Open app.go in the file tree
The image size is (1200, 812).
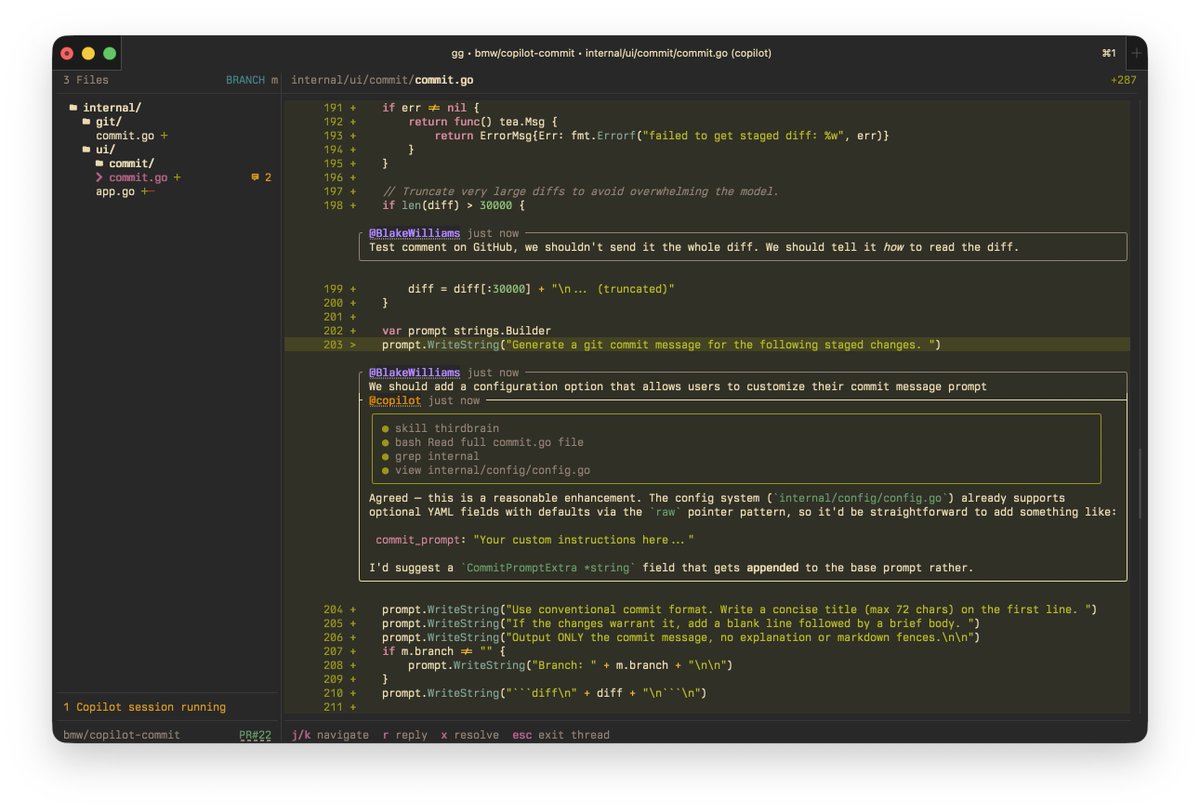tap(115, 192)
